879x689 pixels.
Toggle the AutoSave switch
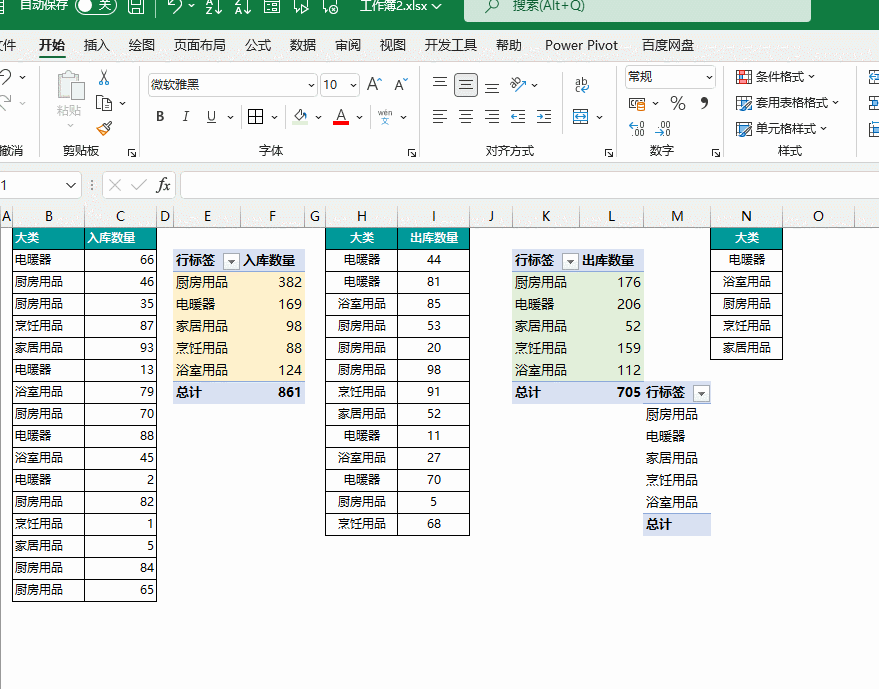pyautogui.click(x=95, y=6)
